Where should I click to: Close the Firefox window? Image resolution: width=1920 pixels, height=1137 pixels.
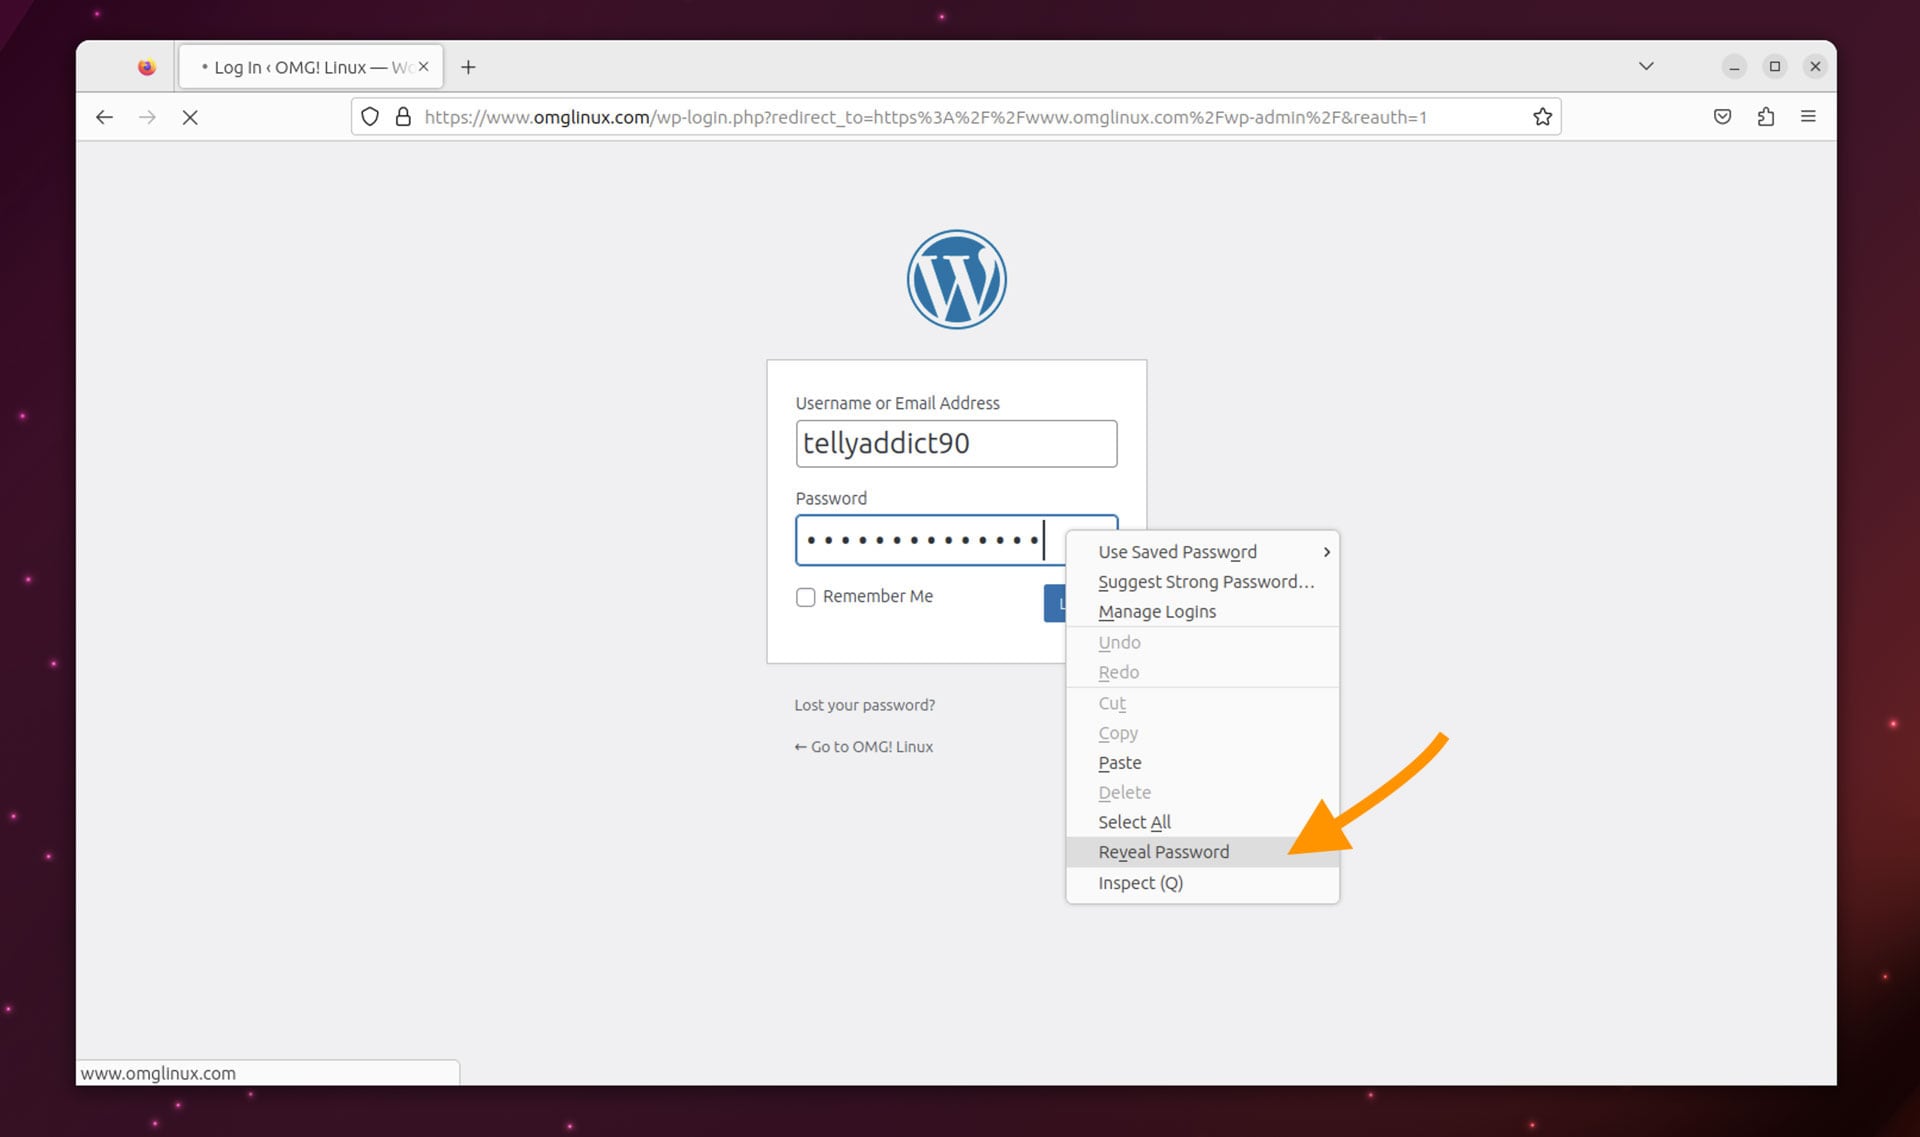pyautogui.click(x=1815, y=67)
